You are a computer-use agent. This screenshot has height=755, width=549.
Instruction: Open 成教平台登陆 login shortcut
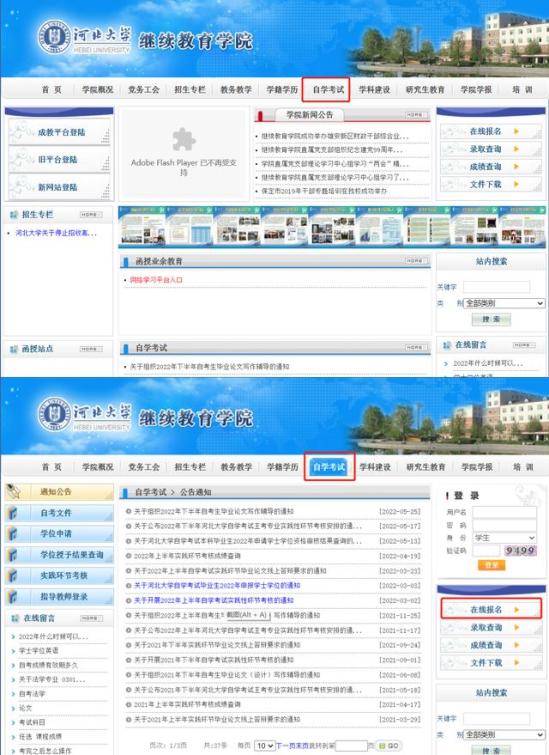60,132
